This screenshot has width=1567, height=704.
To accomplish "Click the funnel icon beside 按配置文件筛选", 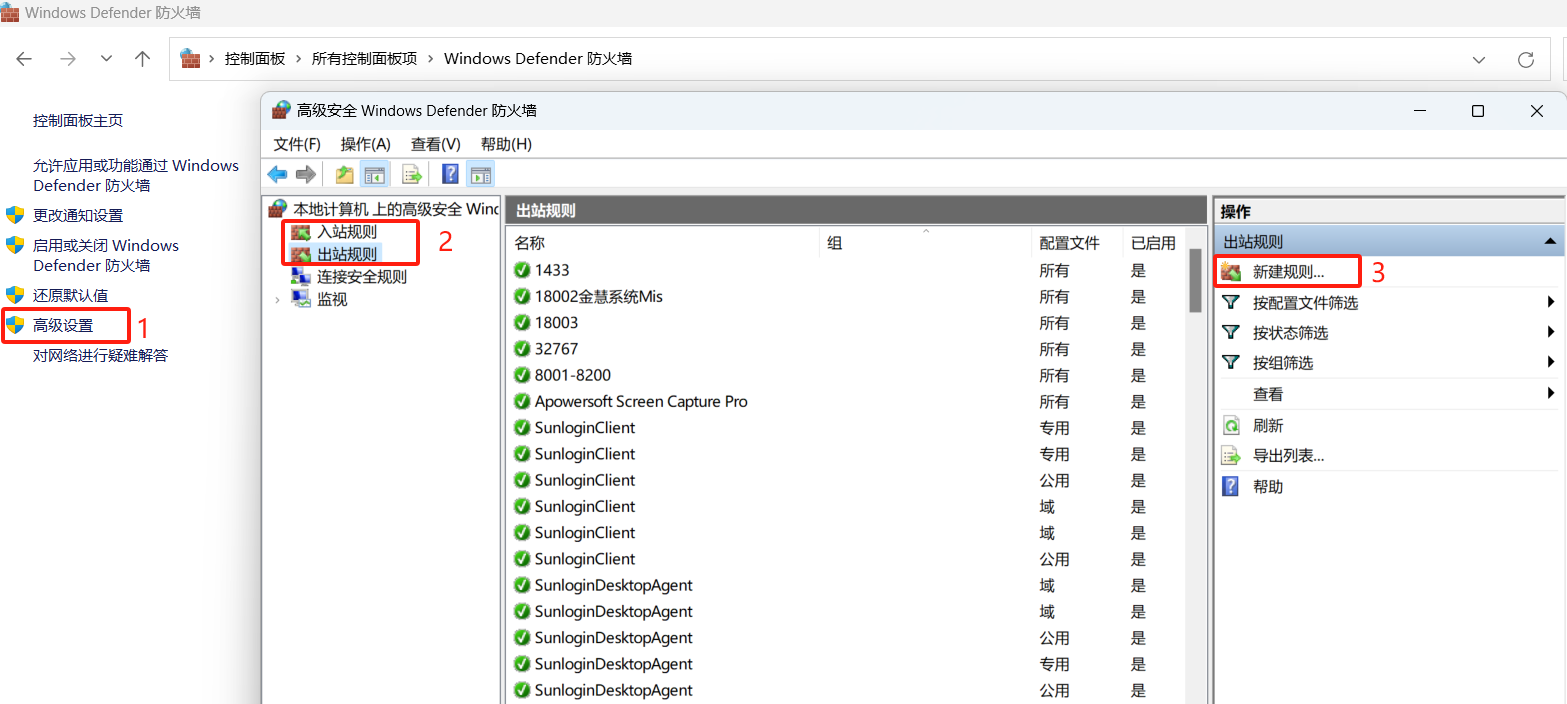I will 1232,302.
